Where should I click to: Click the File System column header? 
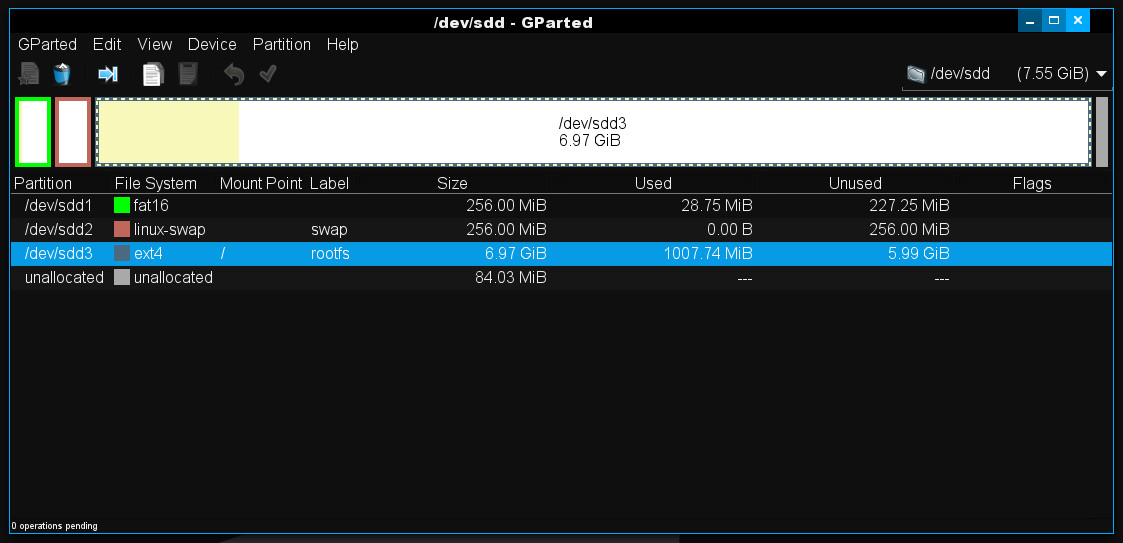coord(155,184)
